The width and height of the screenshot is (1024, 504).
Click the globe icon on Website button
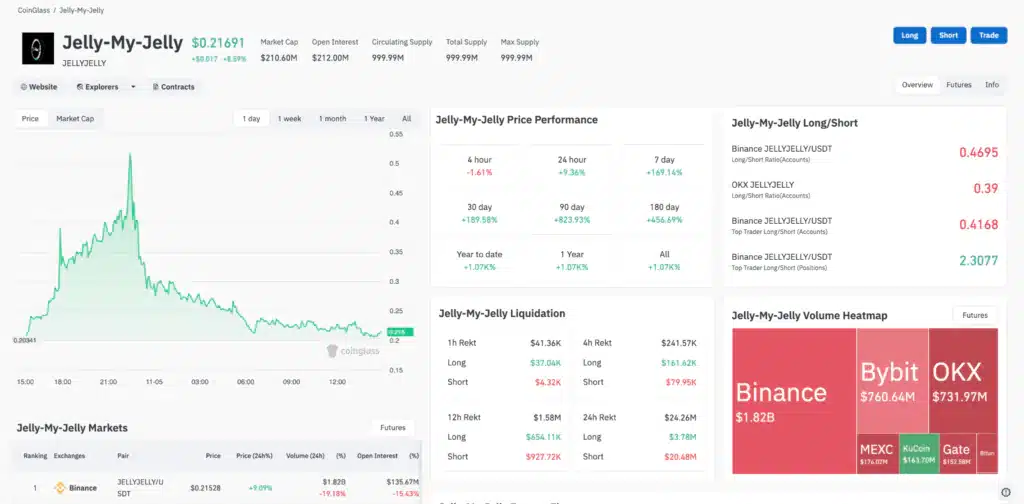coord(23,87)
